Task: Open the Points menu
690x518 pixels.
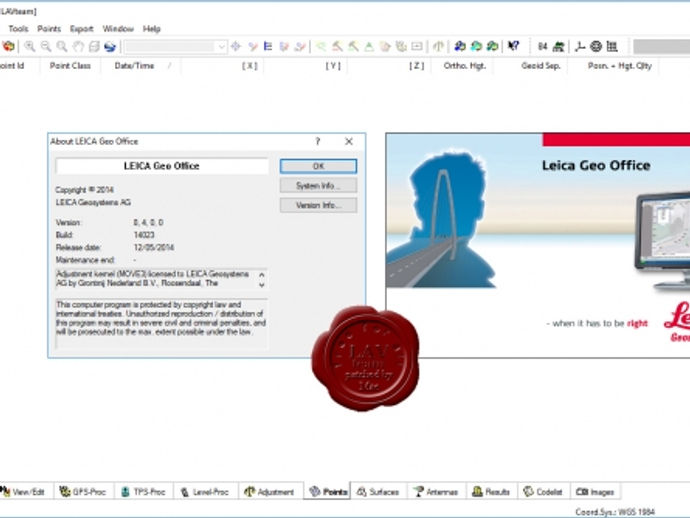Action: [49, 29]
